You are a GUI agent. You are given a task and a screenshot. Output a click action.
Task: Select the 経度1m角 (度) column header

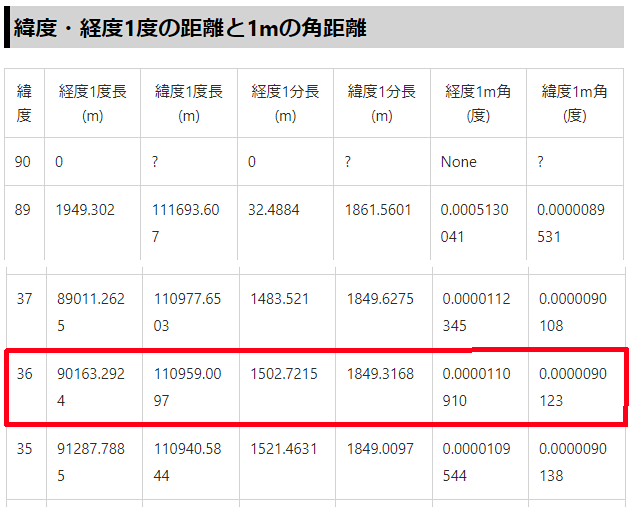click(478, 103)
